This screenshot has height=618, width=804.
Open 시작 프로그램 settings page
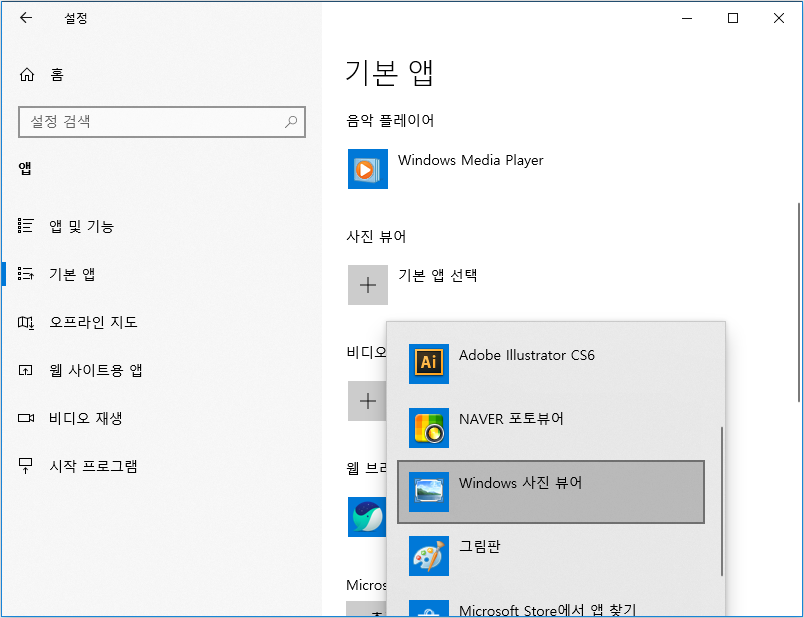click(93, 466)
